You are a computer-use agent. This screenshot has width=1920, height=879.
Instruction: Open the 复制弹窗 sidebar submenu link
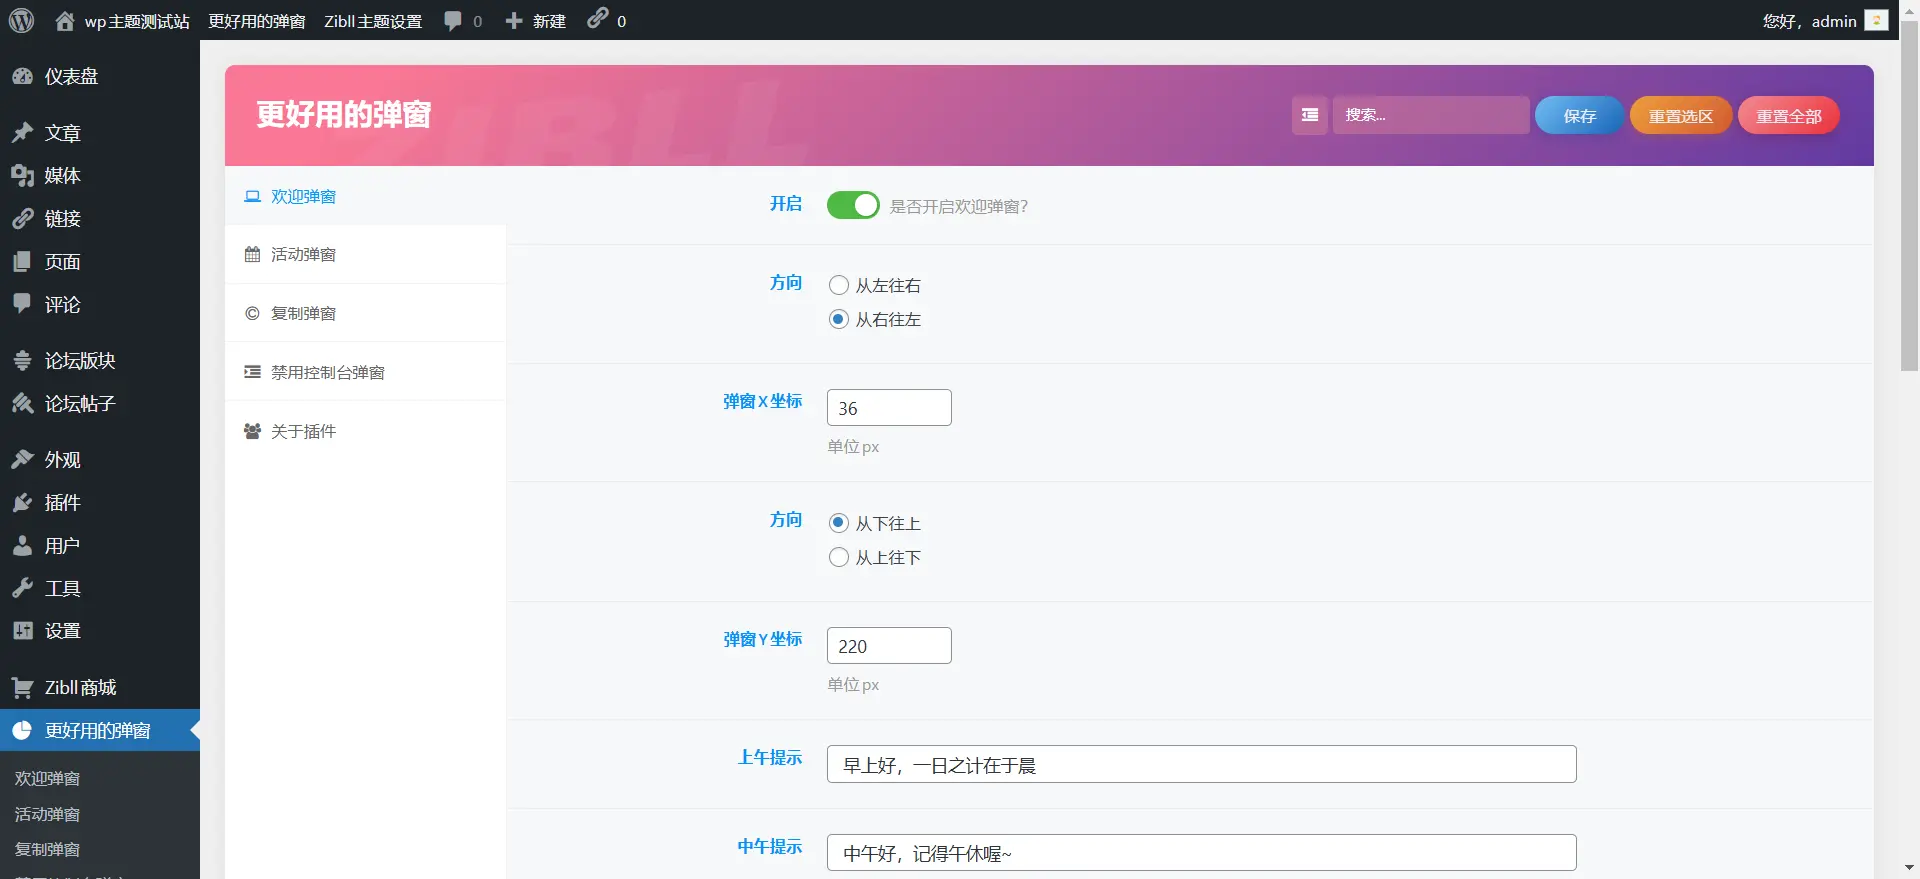(47, 849)
